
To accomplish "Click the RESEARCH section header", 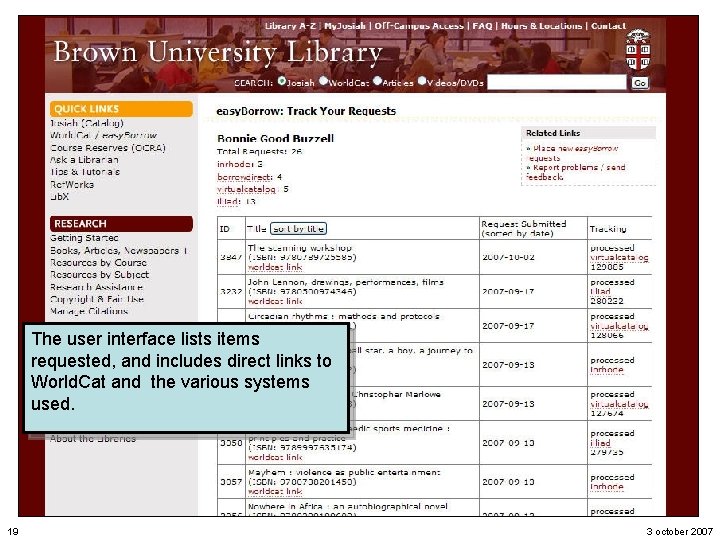I will pos(121,224).
